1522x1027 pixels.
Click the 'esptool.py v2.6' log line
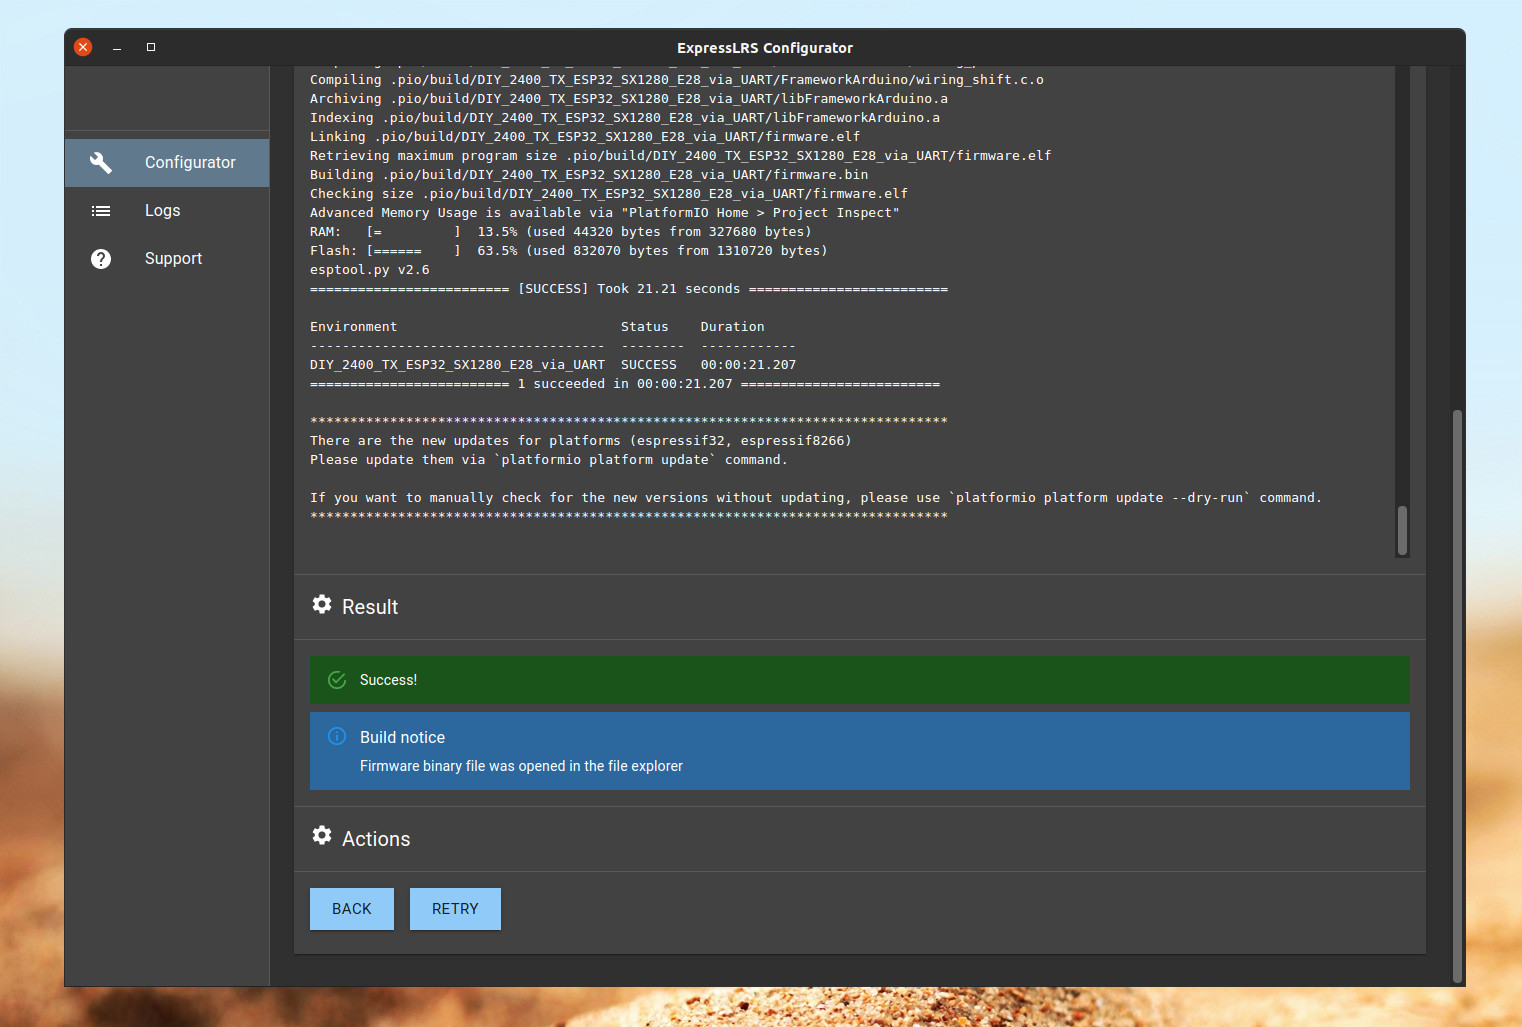click(370, 270)
